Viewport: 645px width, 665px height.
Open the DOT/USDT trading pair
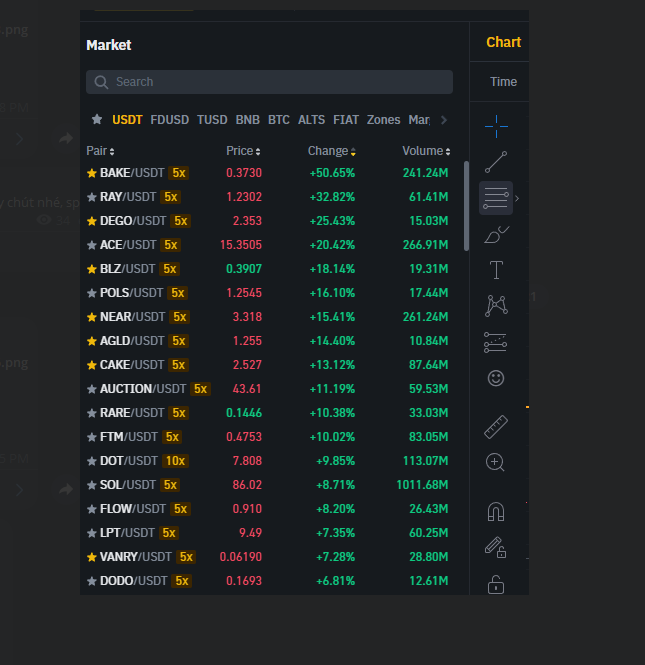pyautogui.click(x=267, y=461)
